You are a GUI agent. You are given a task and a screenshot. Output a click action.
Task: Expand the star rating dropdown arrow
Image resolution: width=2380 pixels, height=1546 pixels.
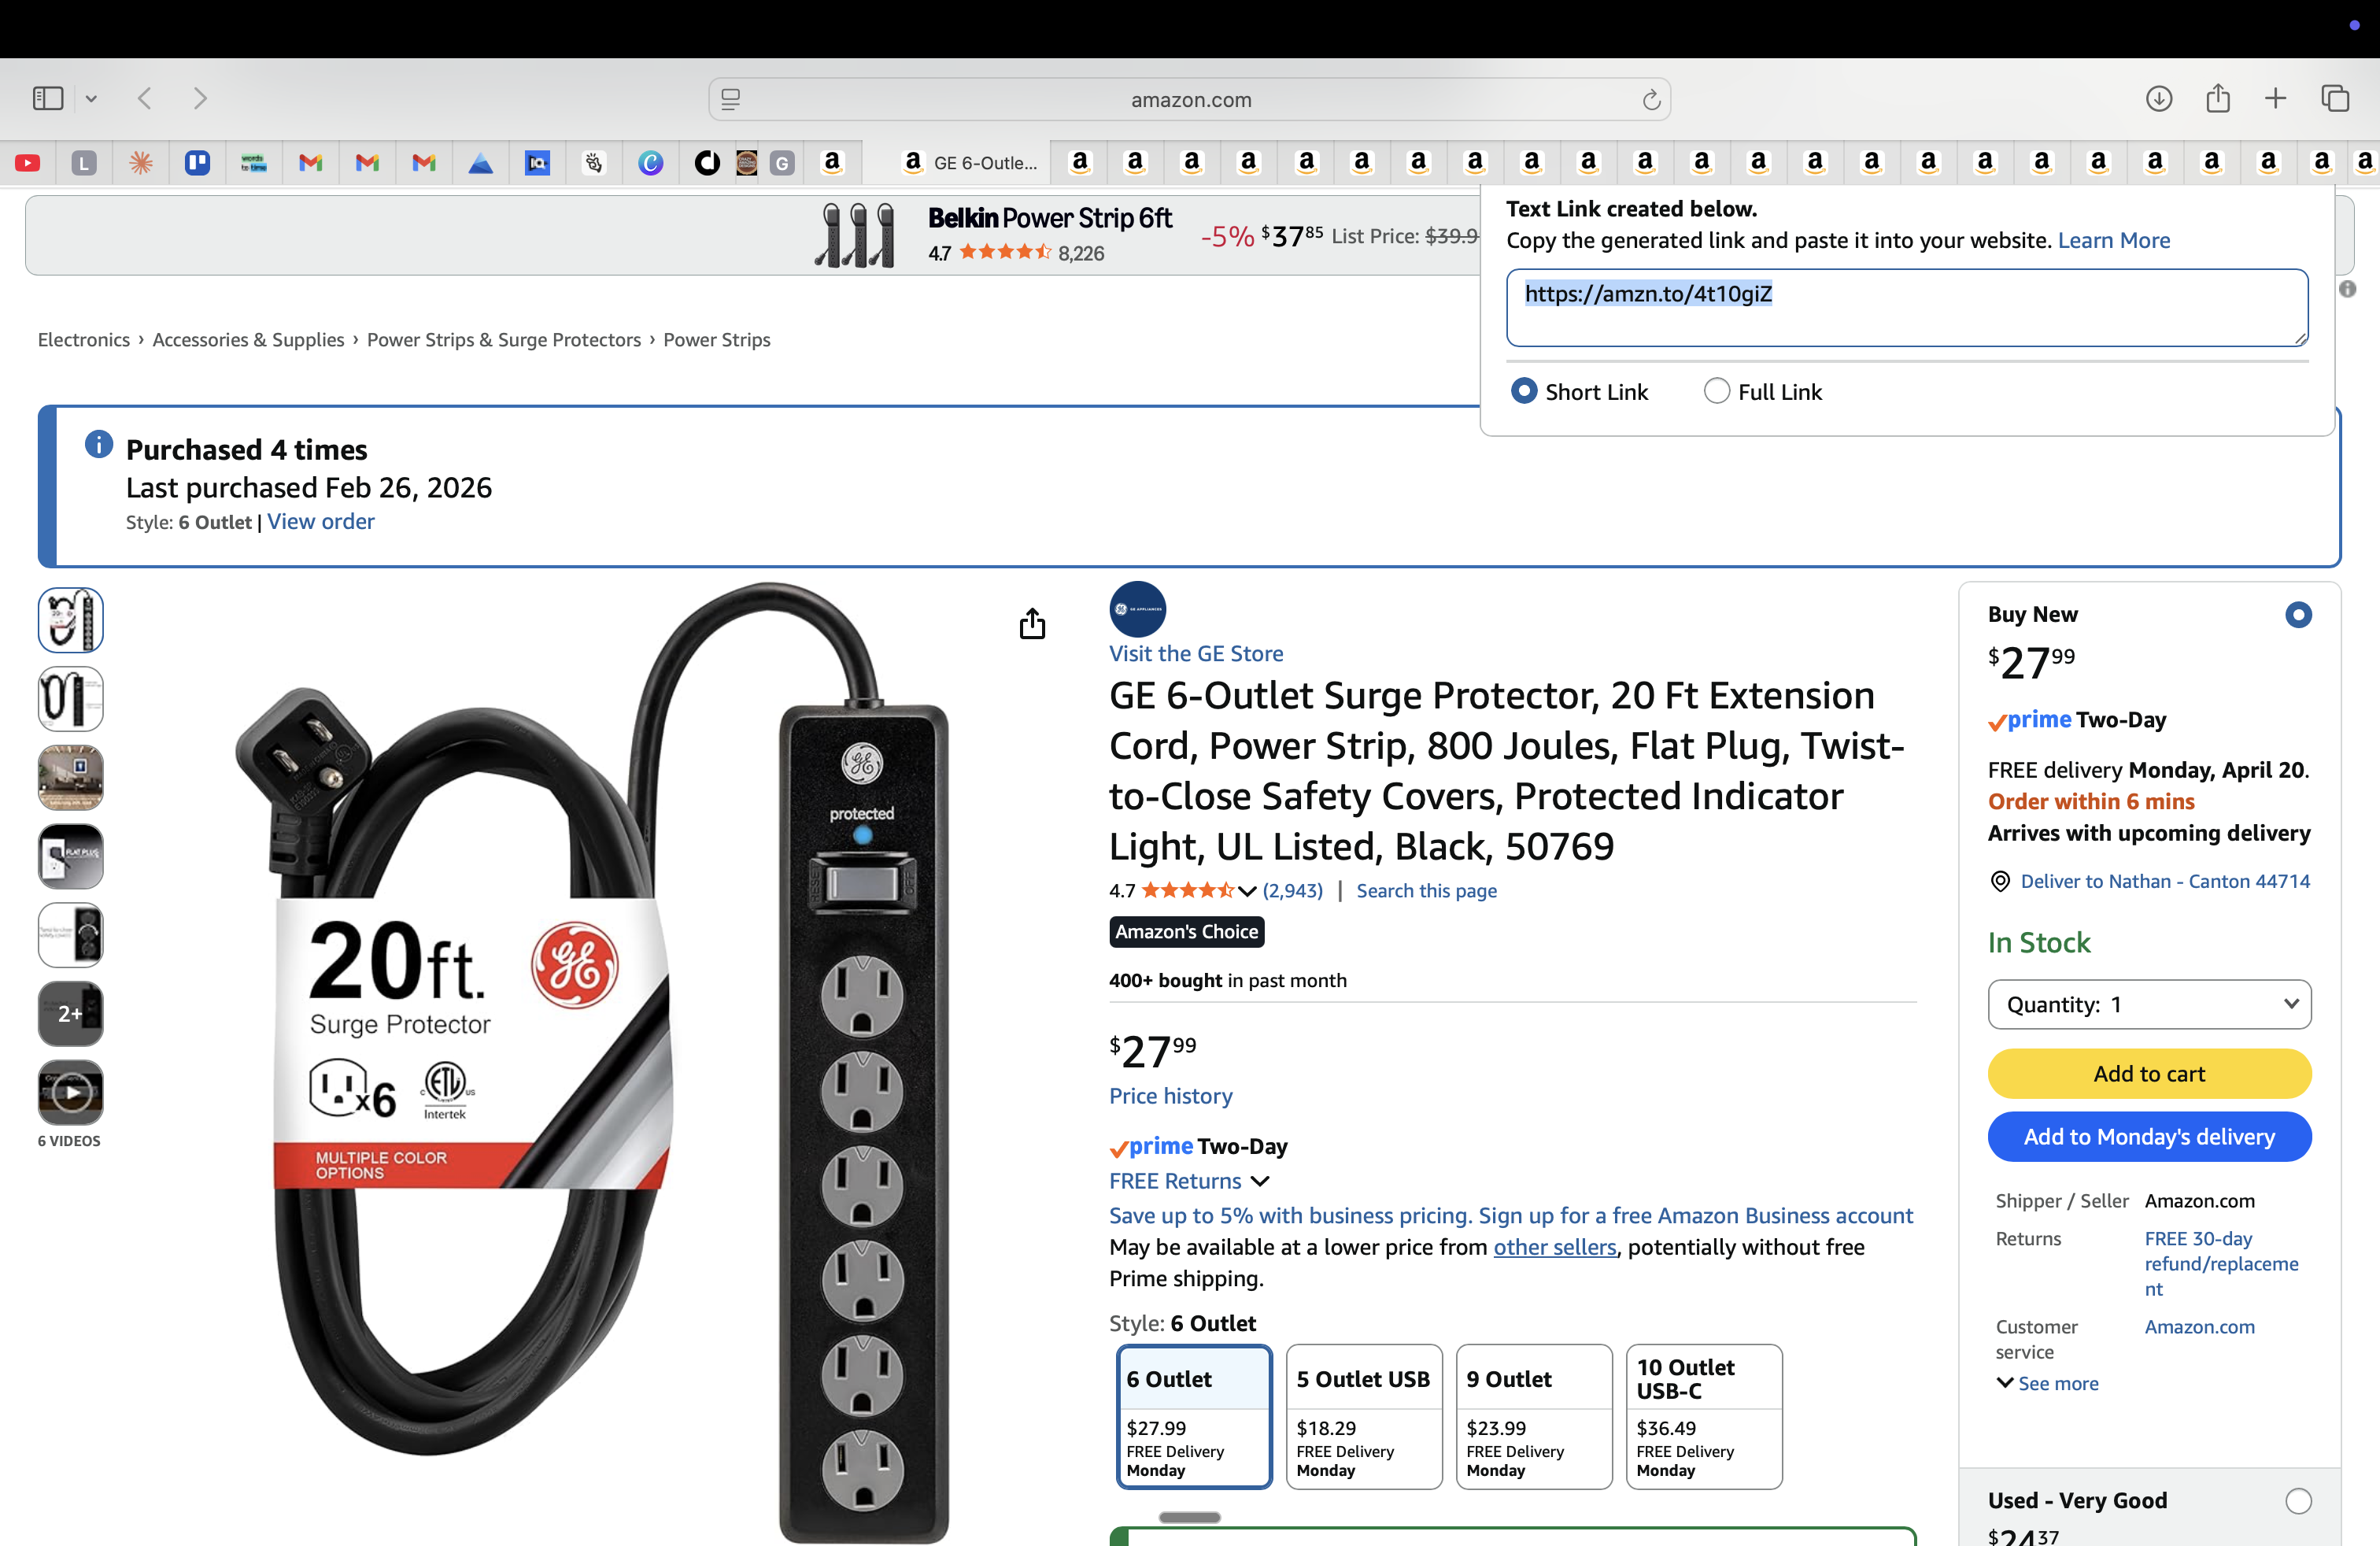coord(1247,891)
